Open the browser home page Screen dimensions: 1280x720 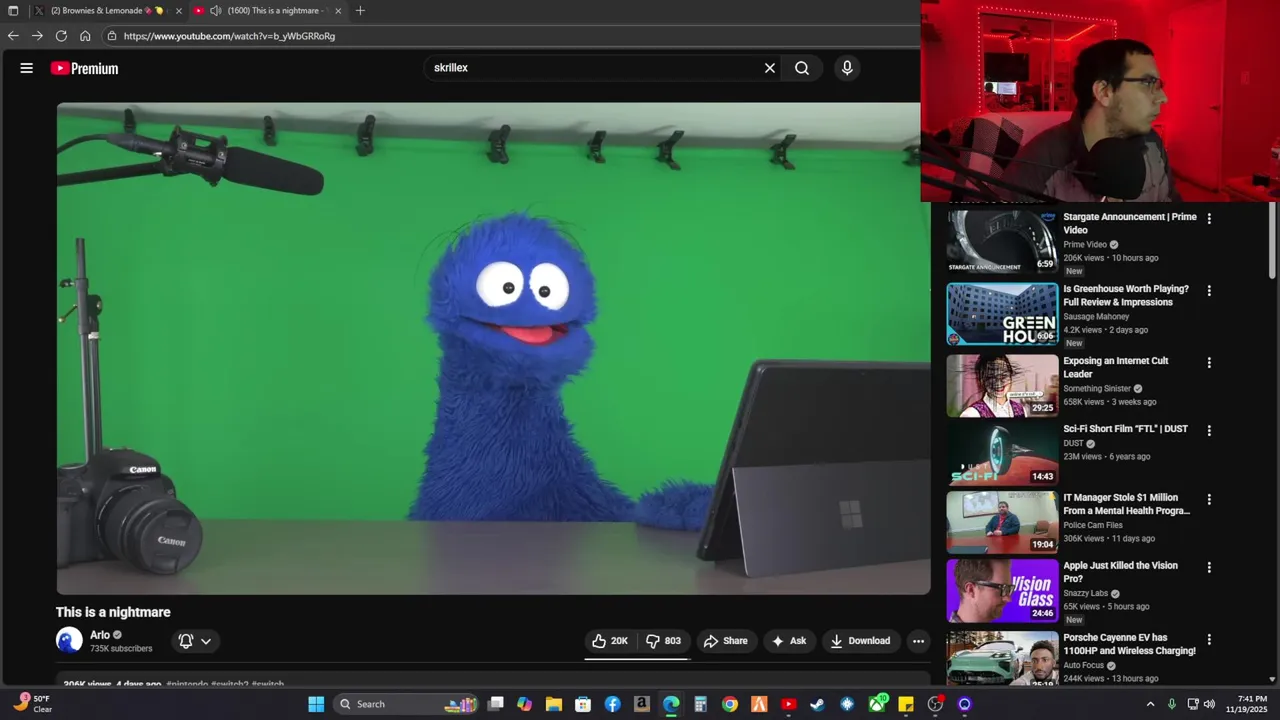(85, 35)
